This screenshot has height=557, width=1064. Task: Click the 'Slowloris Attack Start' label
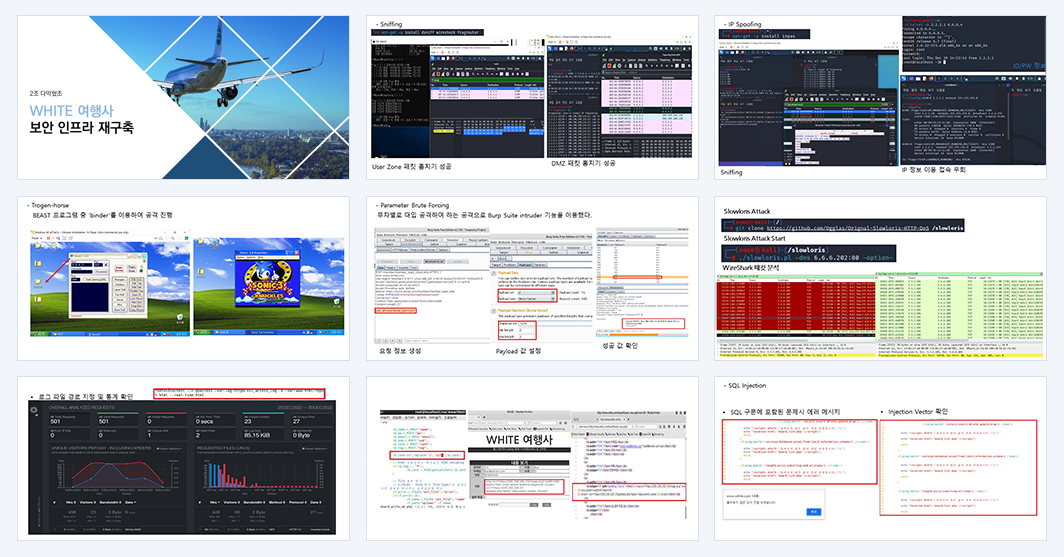754,239
